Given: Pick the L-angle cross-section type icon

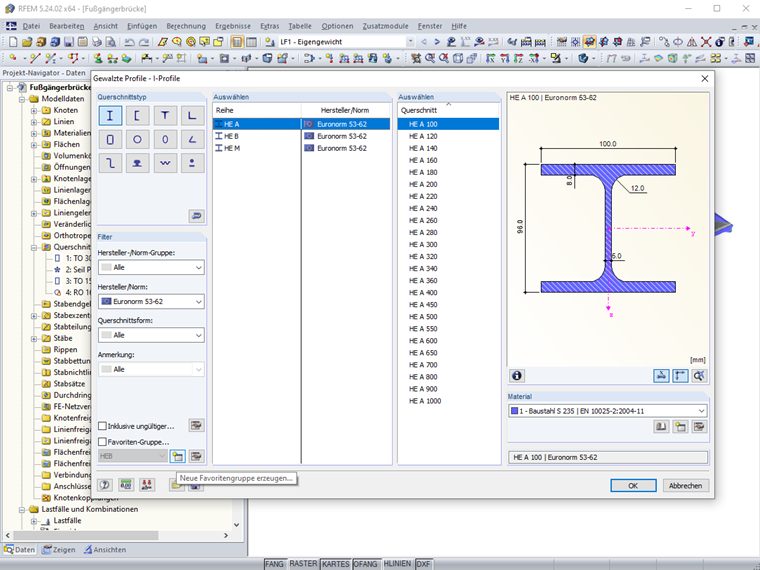Looking at the screenshot, I should [x=193, y=116].
